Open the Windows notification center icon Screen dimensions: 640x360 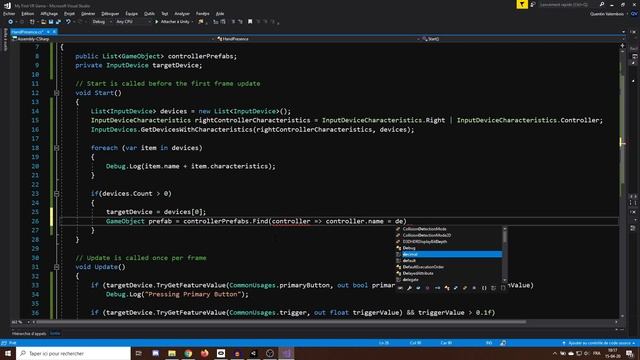click(x=630, y=353)
